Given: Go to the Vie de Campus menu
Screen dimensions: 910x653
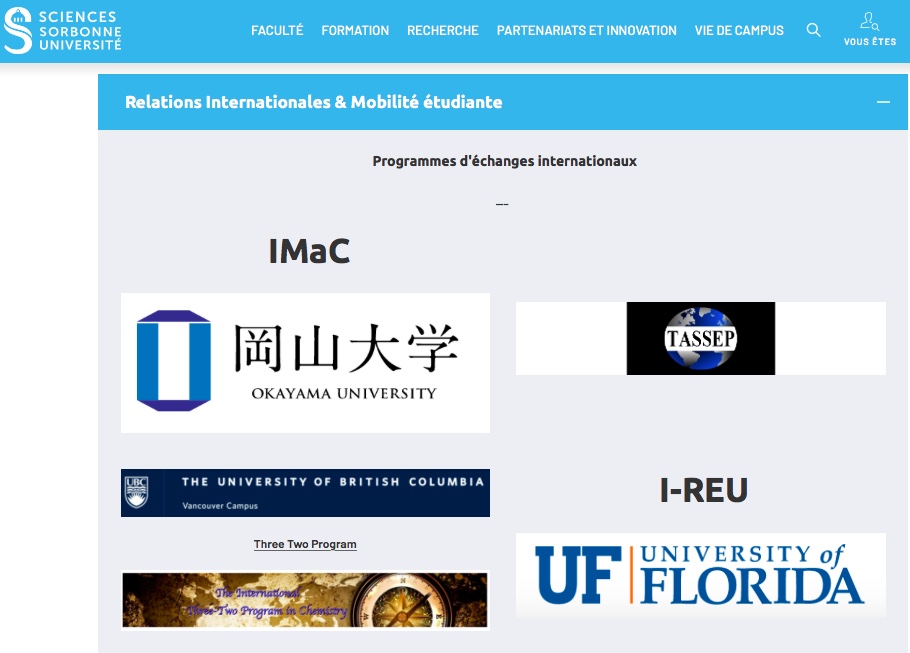Looking at the screenshot, I should coord(739,31).
